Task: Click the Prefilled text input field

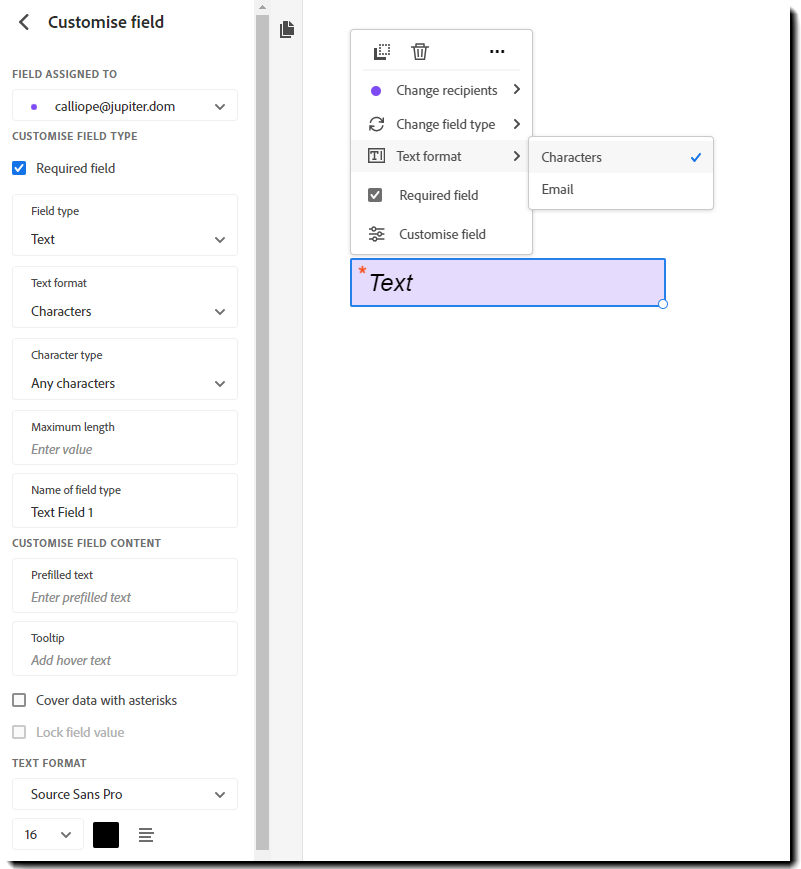Action: 125,597
